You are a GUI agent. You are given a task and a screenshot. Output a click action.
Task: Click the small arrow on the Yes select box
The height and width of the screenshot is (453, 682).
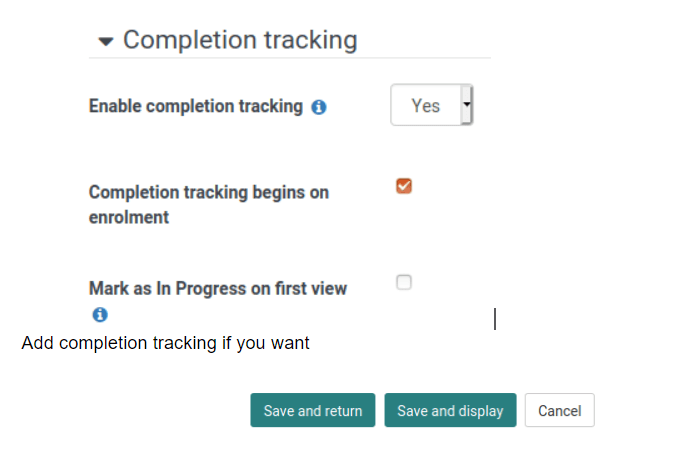pos(467,105)
